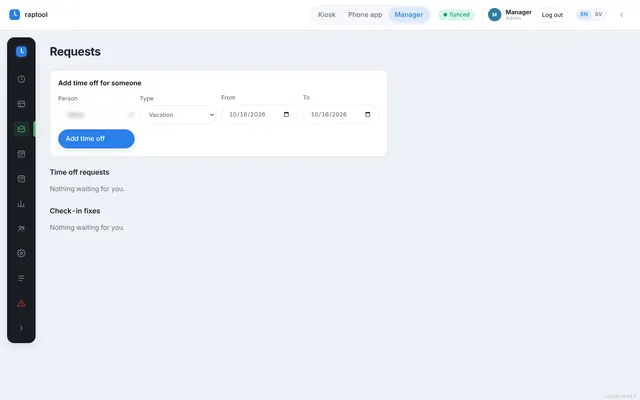Open the bar chart reports icon
The width and height of the screenshot is (640, 400).
point(21,204)
